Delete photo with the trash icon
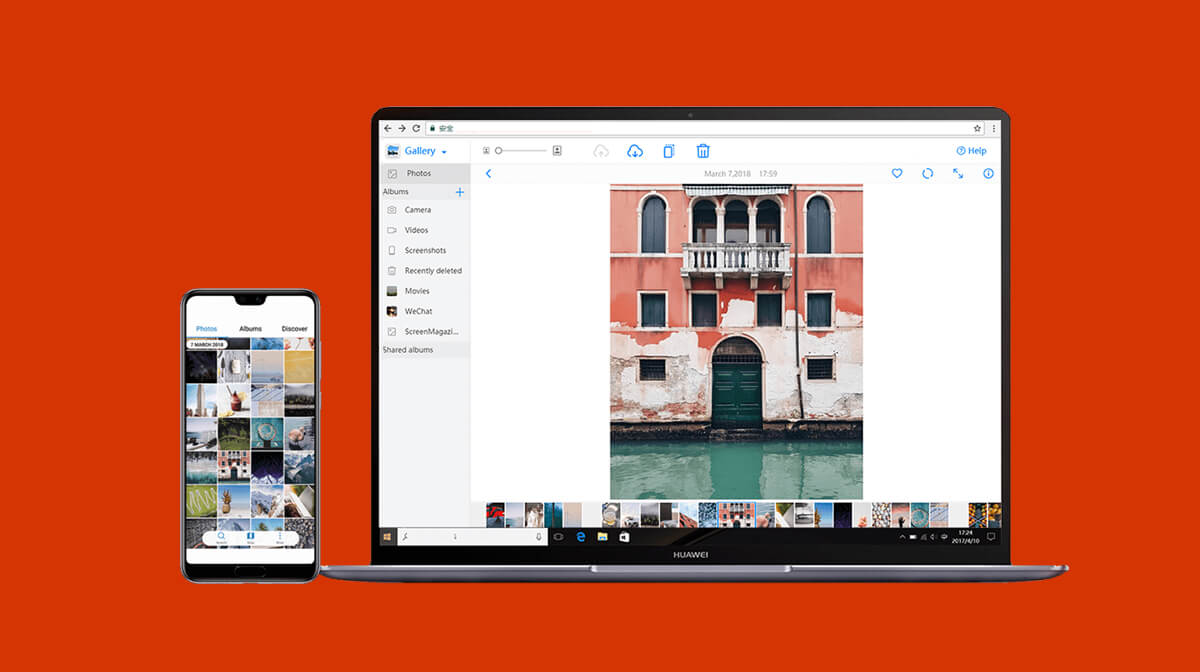This screenshot has width=1200, height=672. click(703, 151)
